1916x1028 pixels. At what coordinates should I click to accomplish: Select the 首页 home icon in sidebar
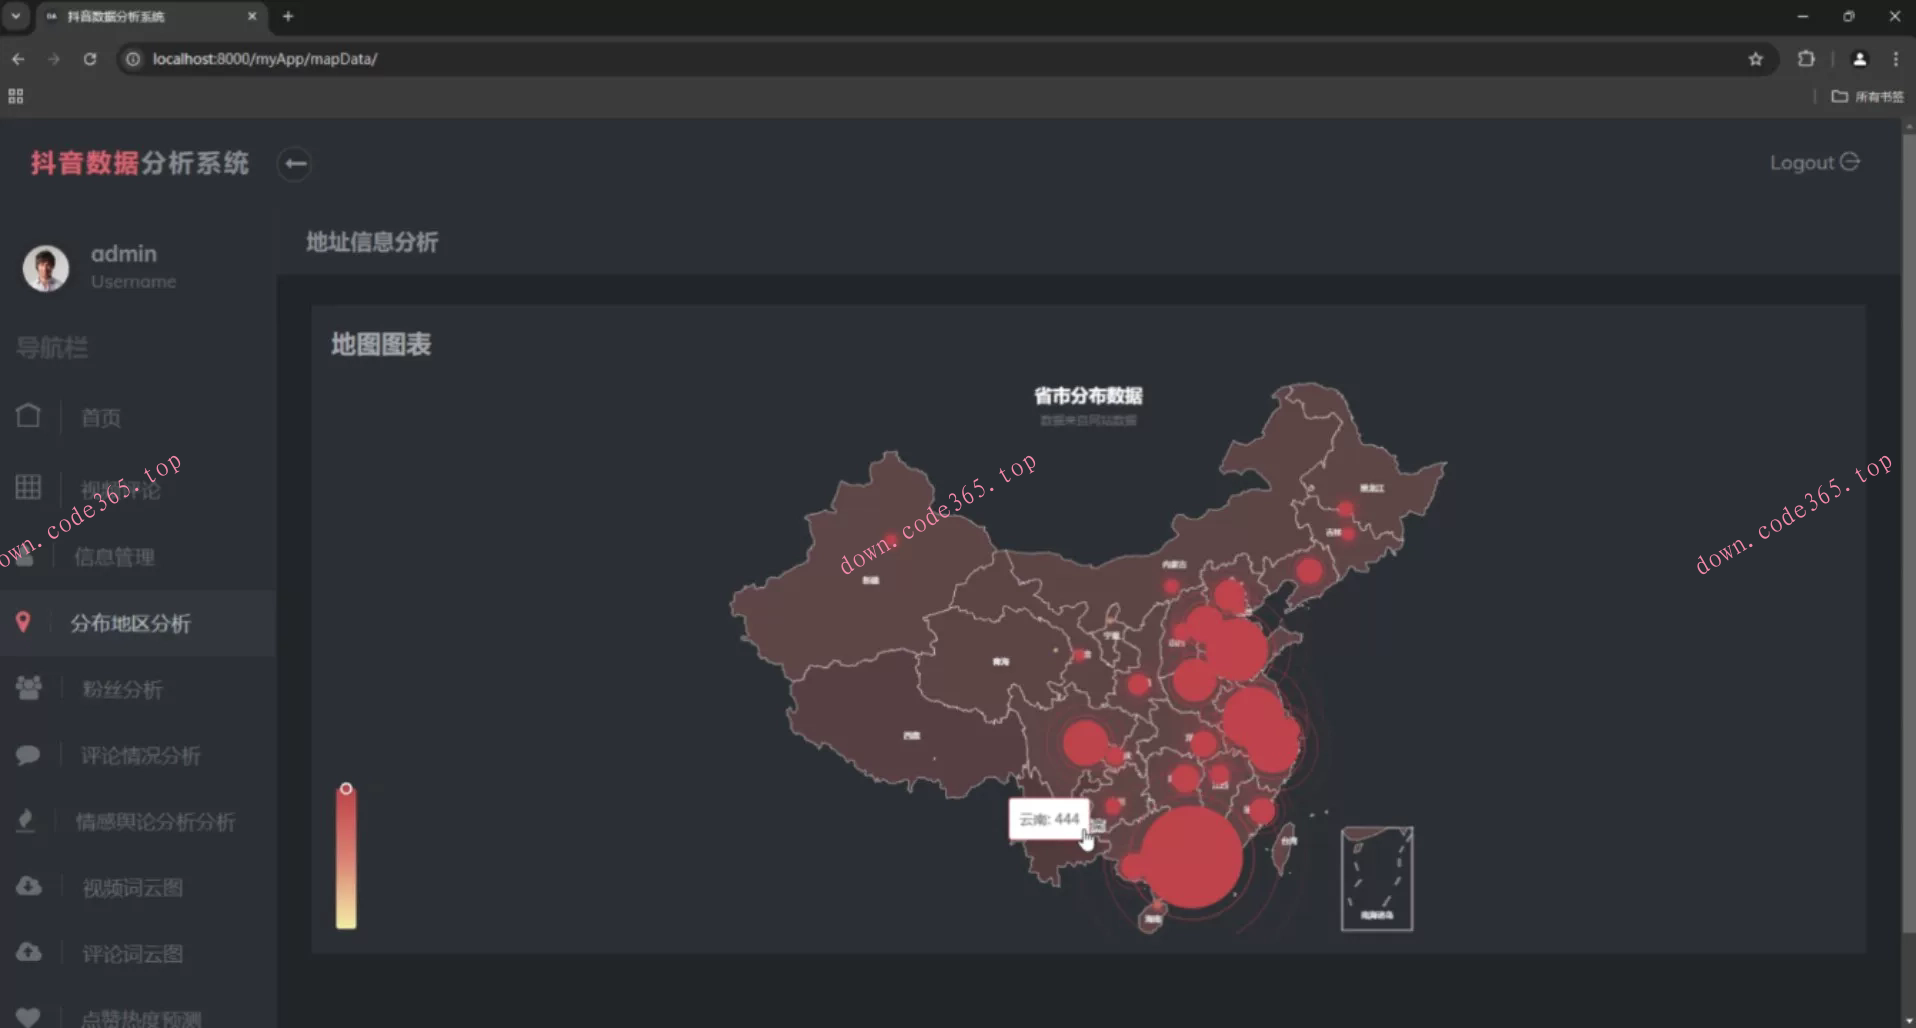pos(28,417)
